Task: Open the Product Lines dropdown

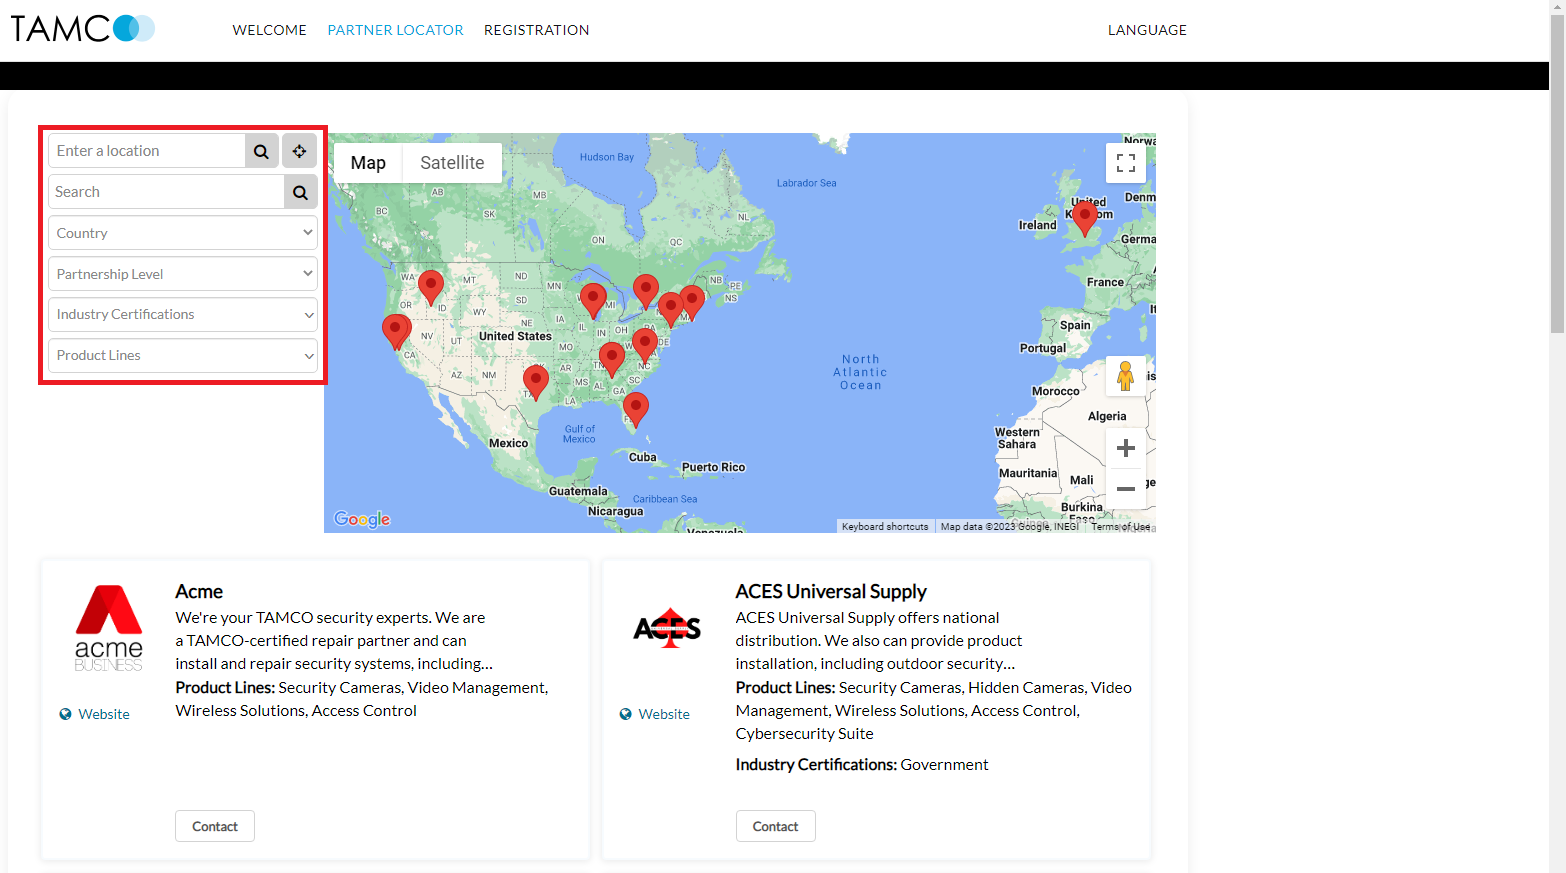Action: point(182,355)
